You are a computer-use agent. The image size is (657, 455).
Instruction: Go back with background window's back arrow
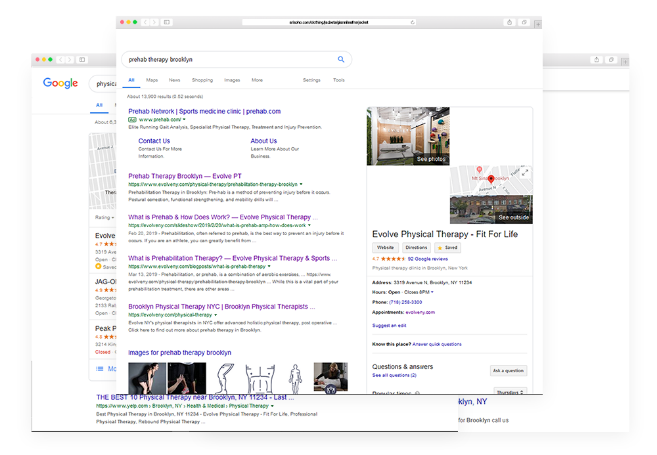[61, 59]
